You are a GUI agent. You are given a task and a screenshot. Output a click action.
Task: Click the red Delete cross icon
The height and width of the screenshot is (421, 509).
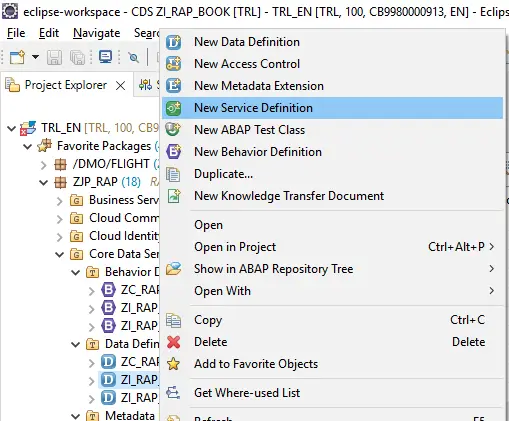[x=173, y=342]
